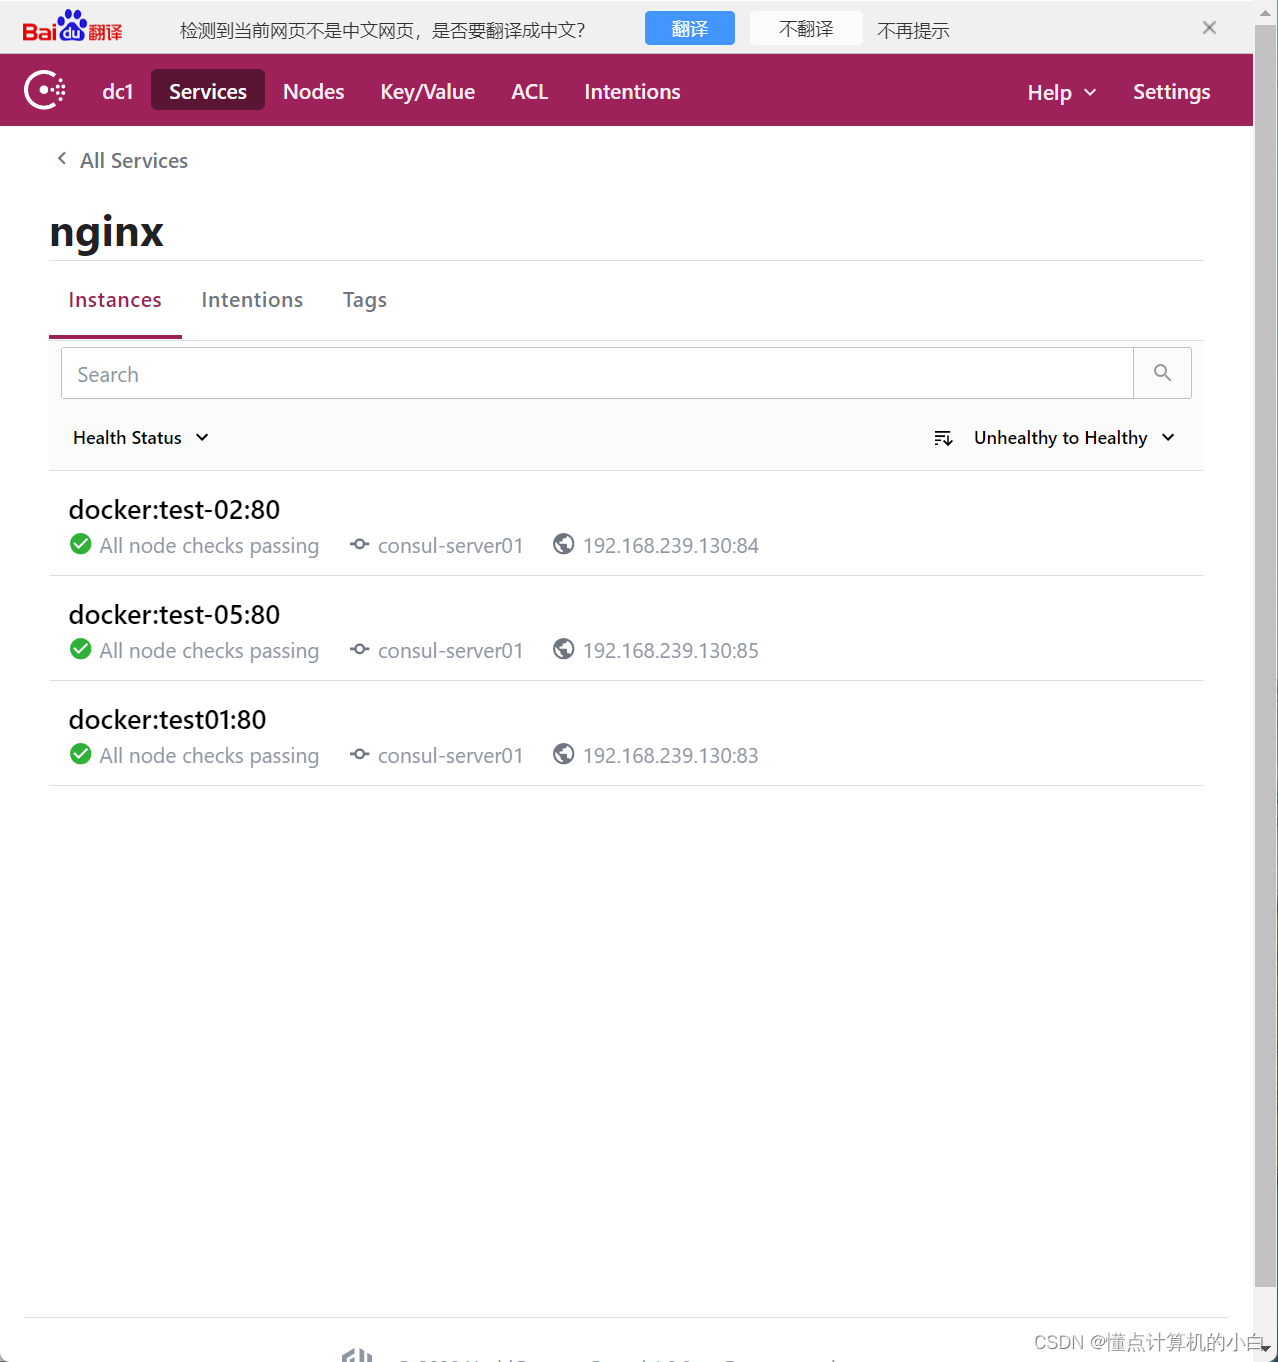Switch to the Tags tab

[x=363, y=299]
